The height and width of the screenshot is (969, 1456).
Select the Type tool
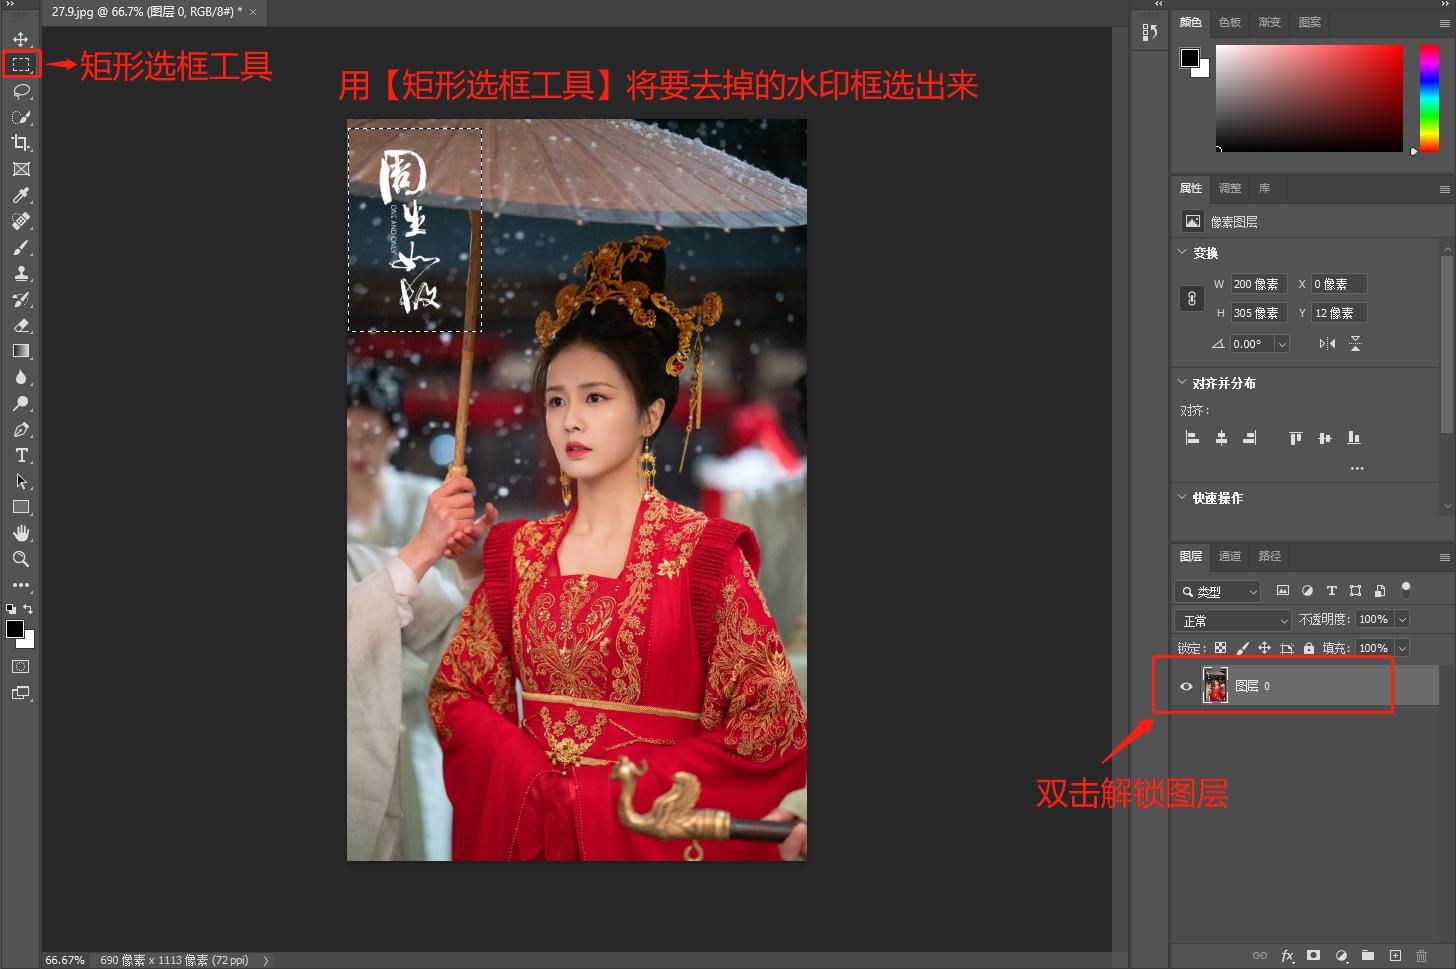[x=22, y=455]
